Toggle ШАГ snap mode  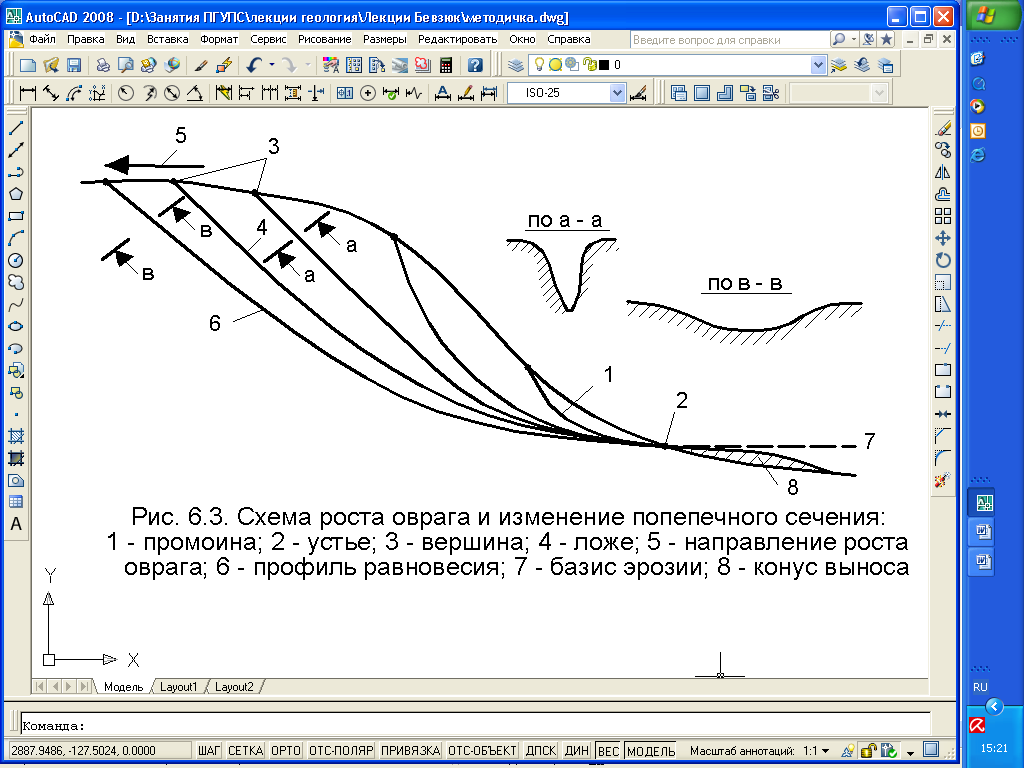pyautogui.click(x=209, y=750)
